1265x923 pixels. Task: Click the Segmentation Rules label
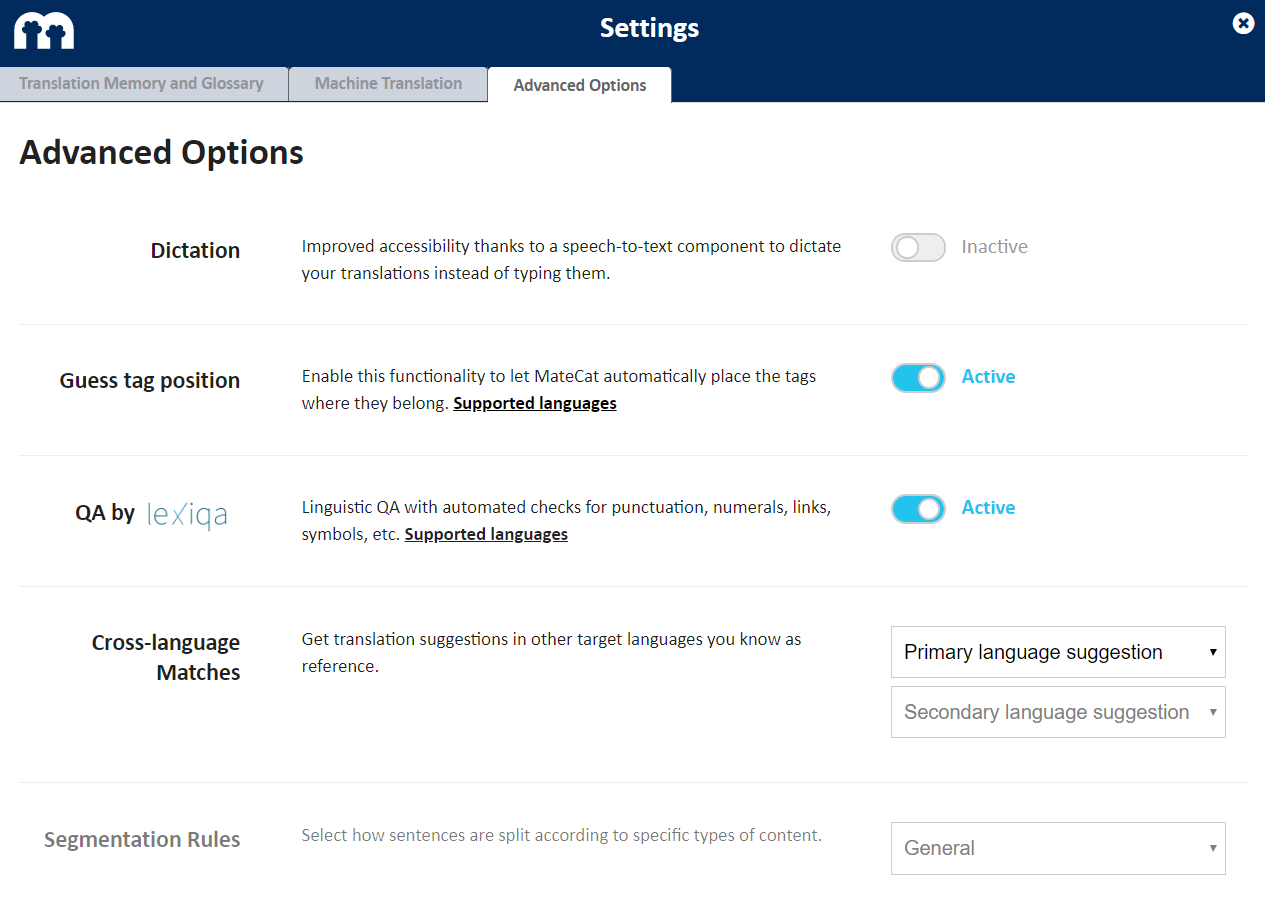click(142, 840)
